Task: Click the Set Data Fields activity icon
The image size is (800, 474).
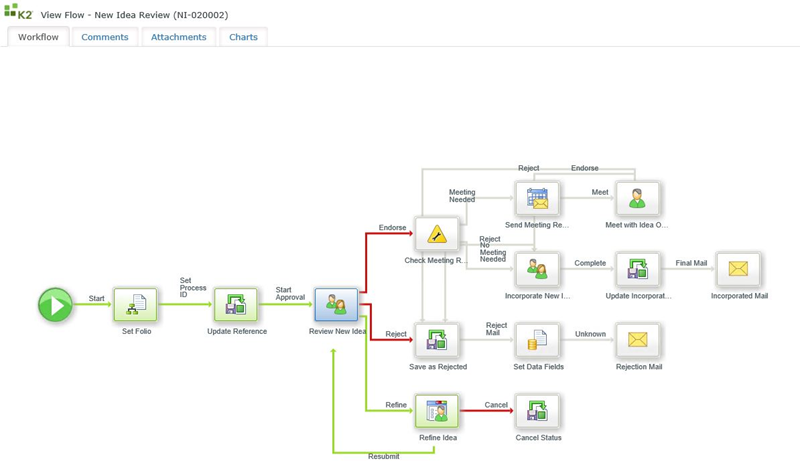Action: [x=538, y=340]
